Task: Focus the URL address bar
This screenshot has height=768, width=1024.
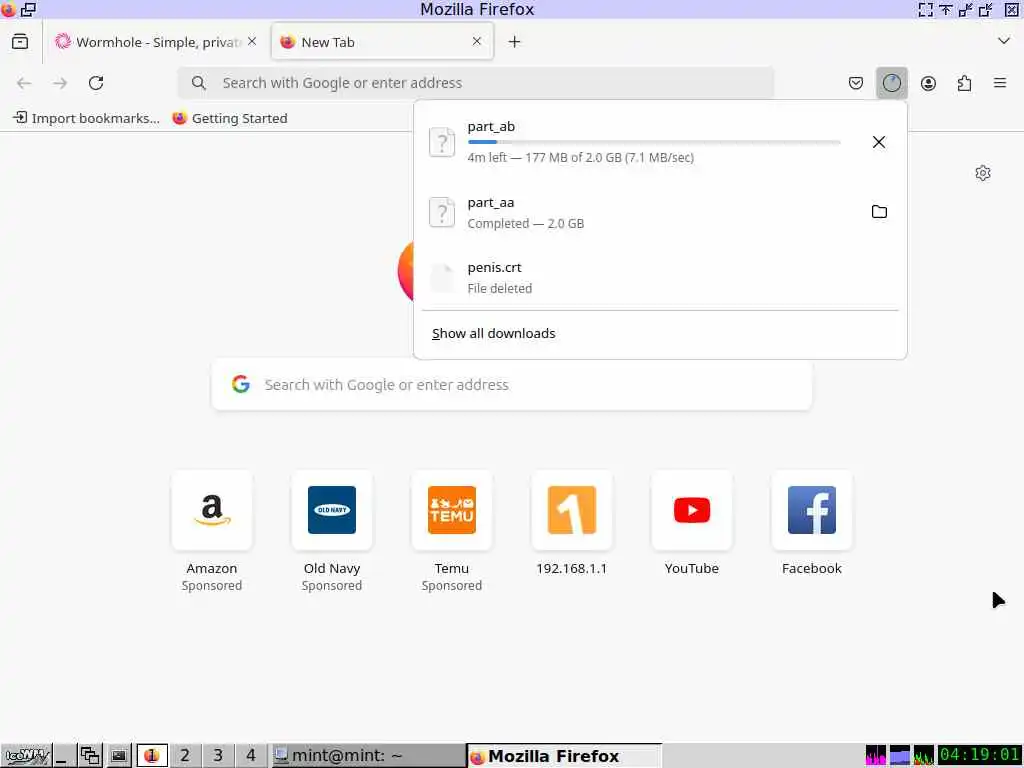Action: 477,83
